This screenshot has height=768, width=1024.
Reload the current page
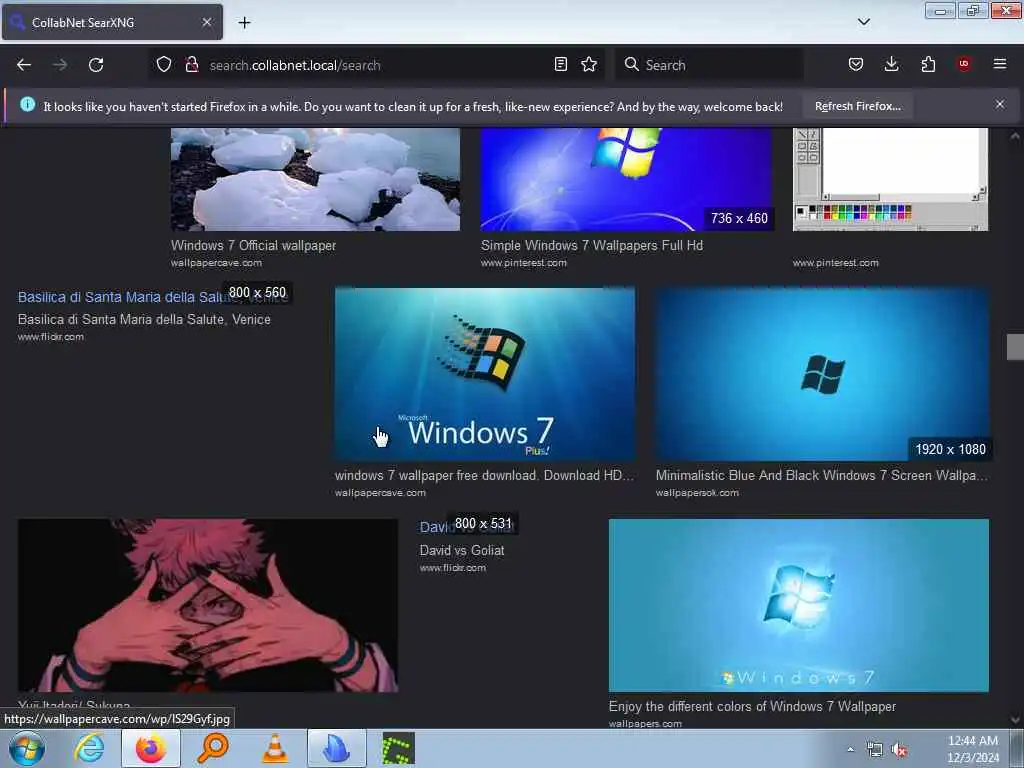pos(96,65)
